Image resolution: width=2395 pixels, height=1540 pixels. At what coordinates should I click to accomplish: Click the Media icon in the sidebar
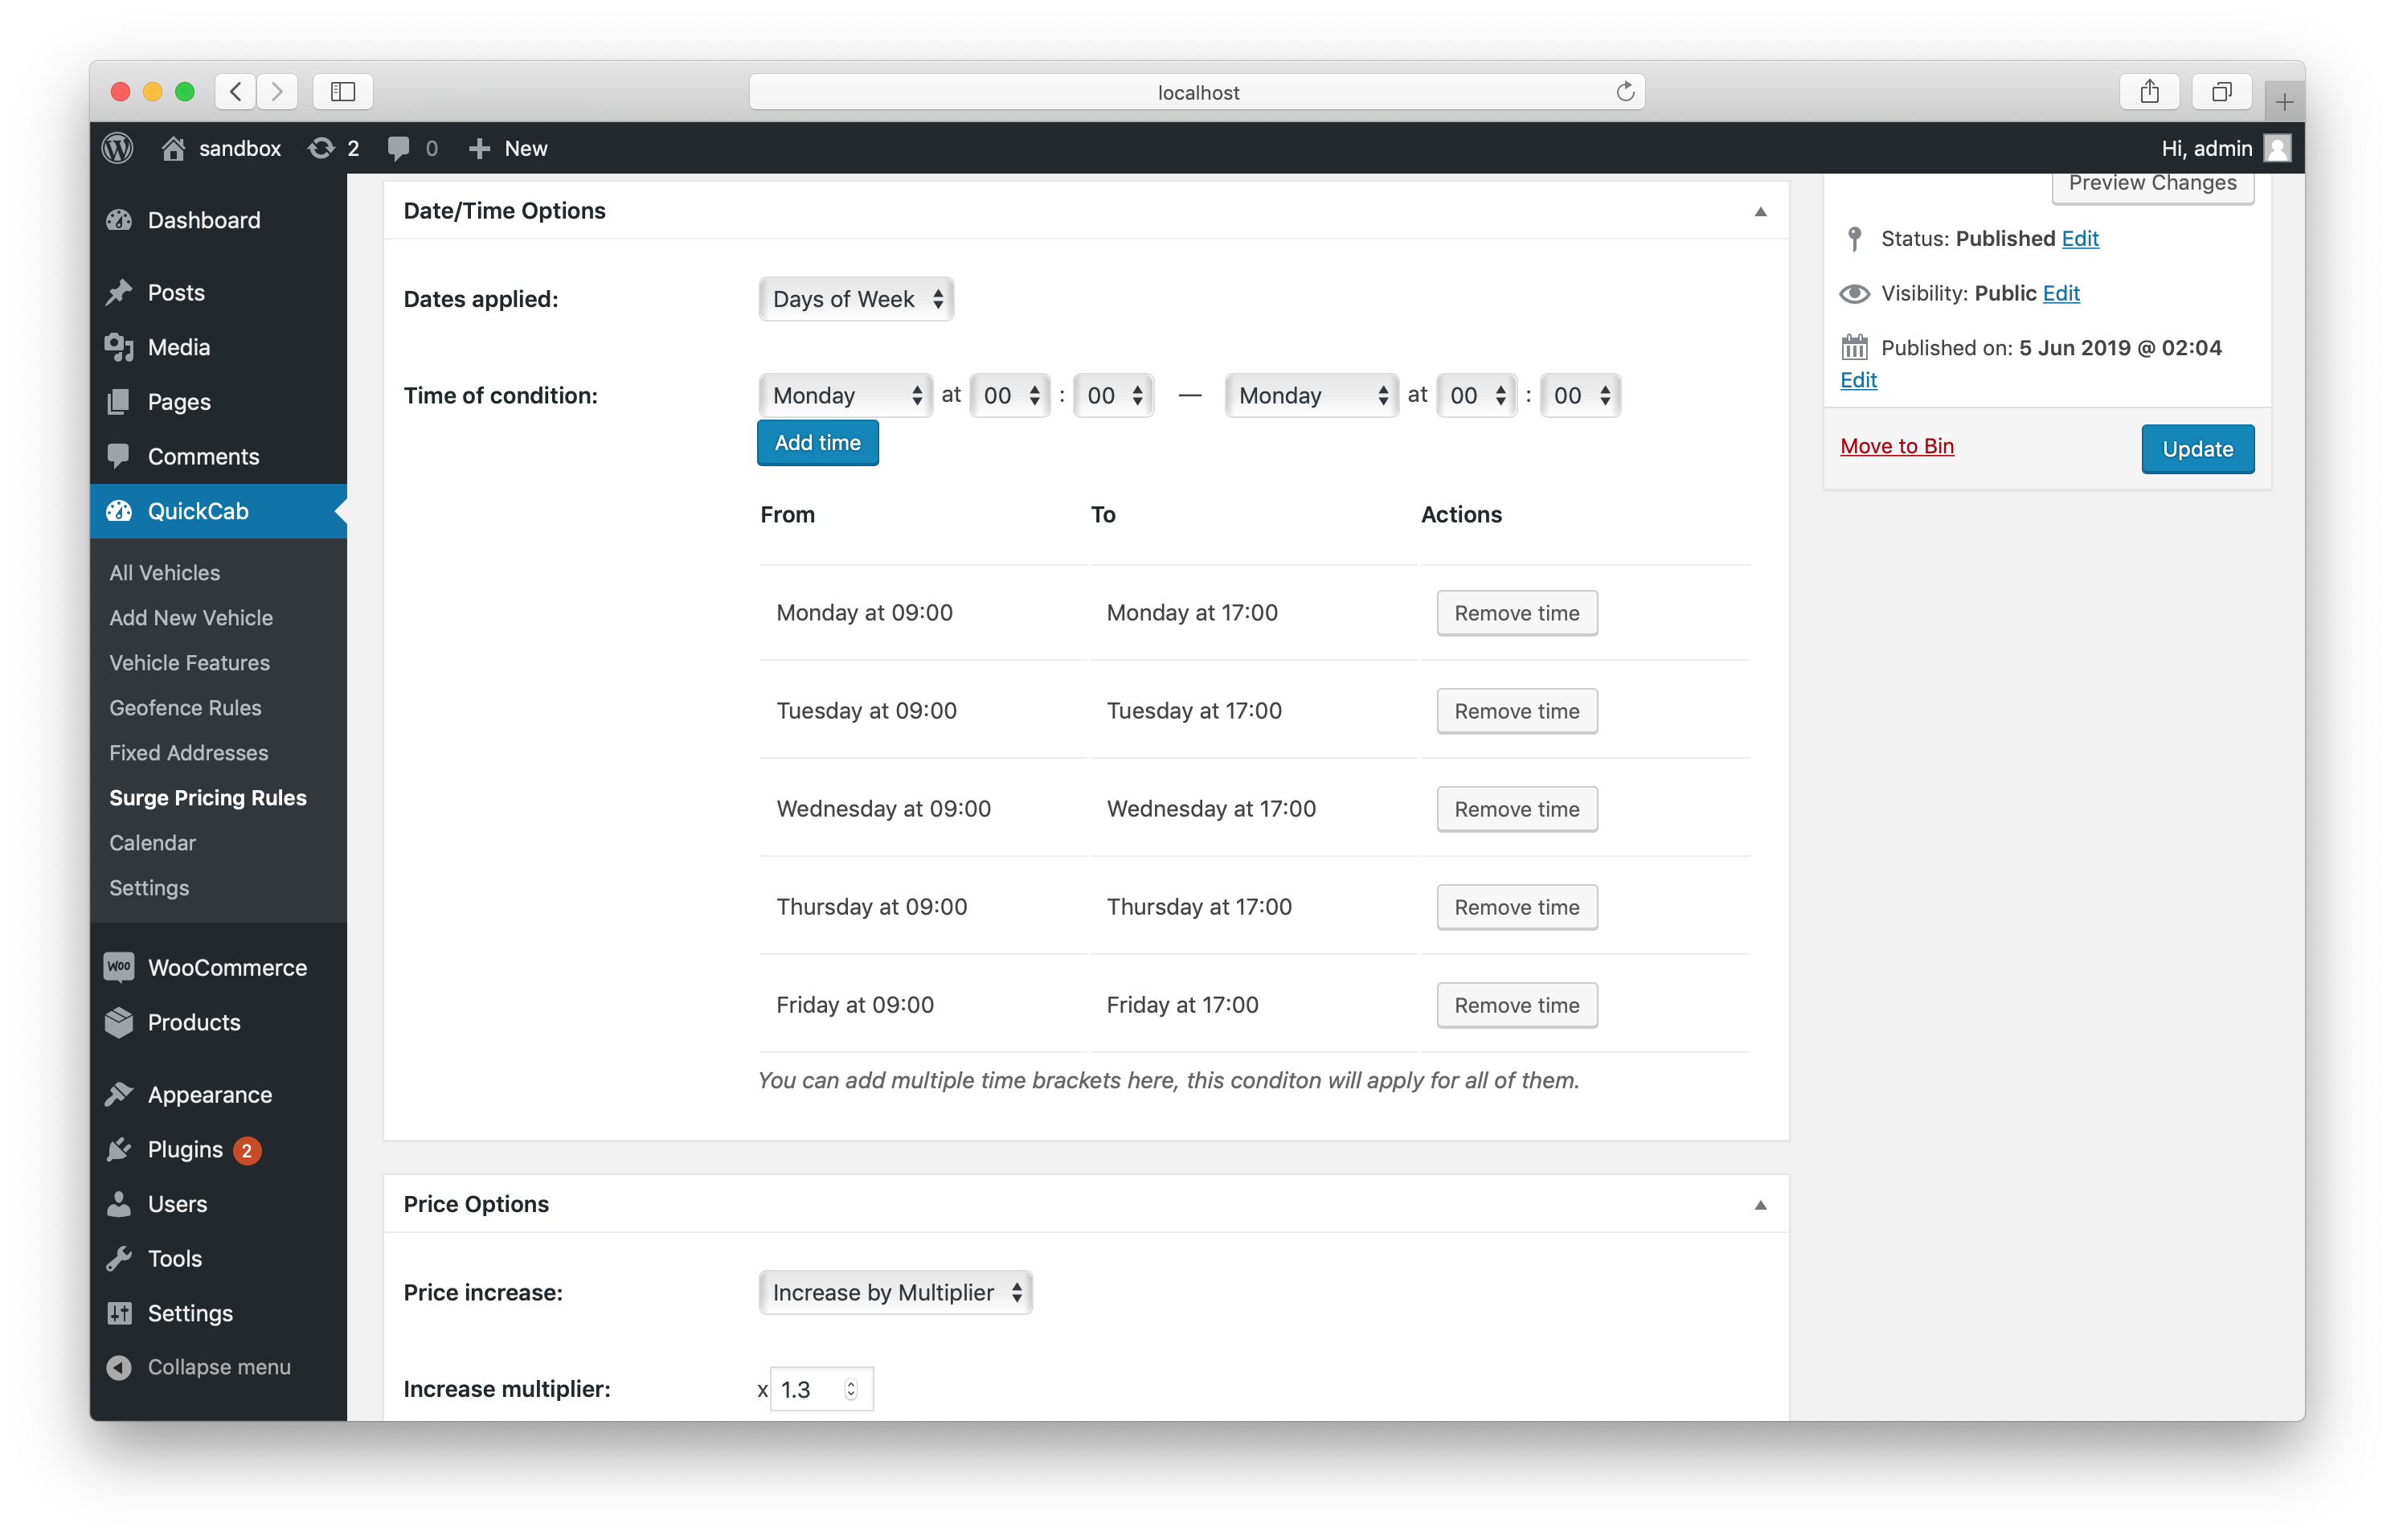point(119,347)
